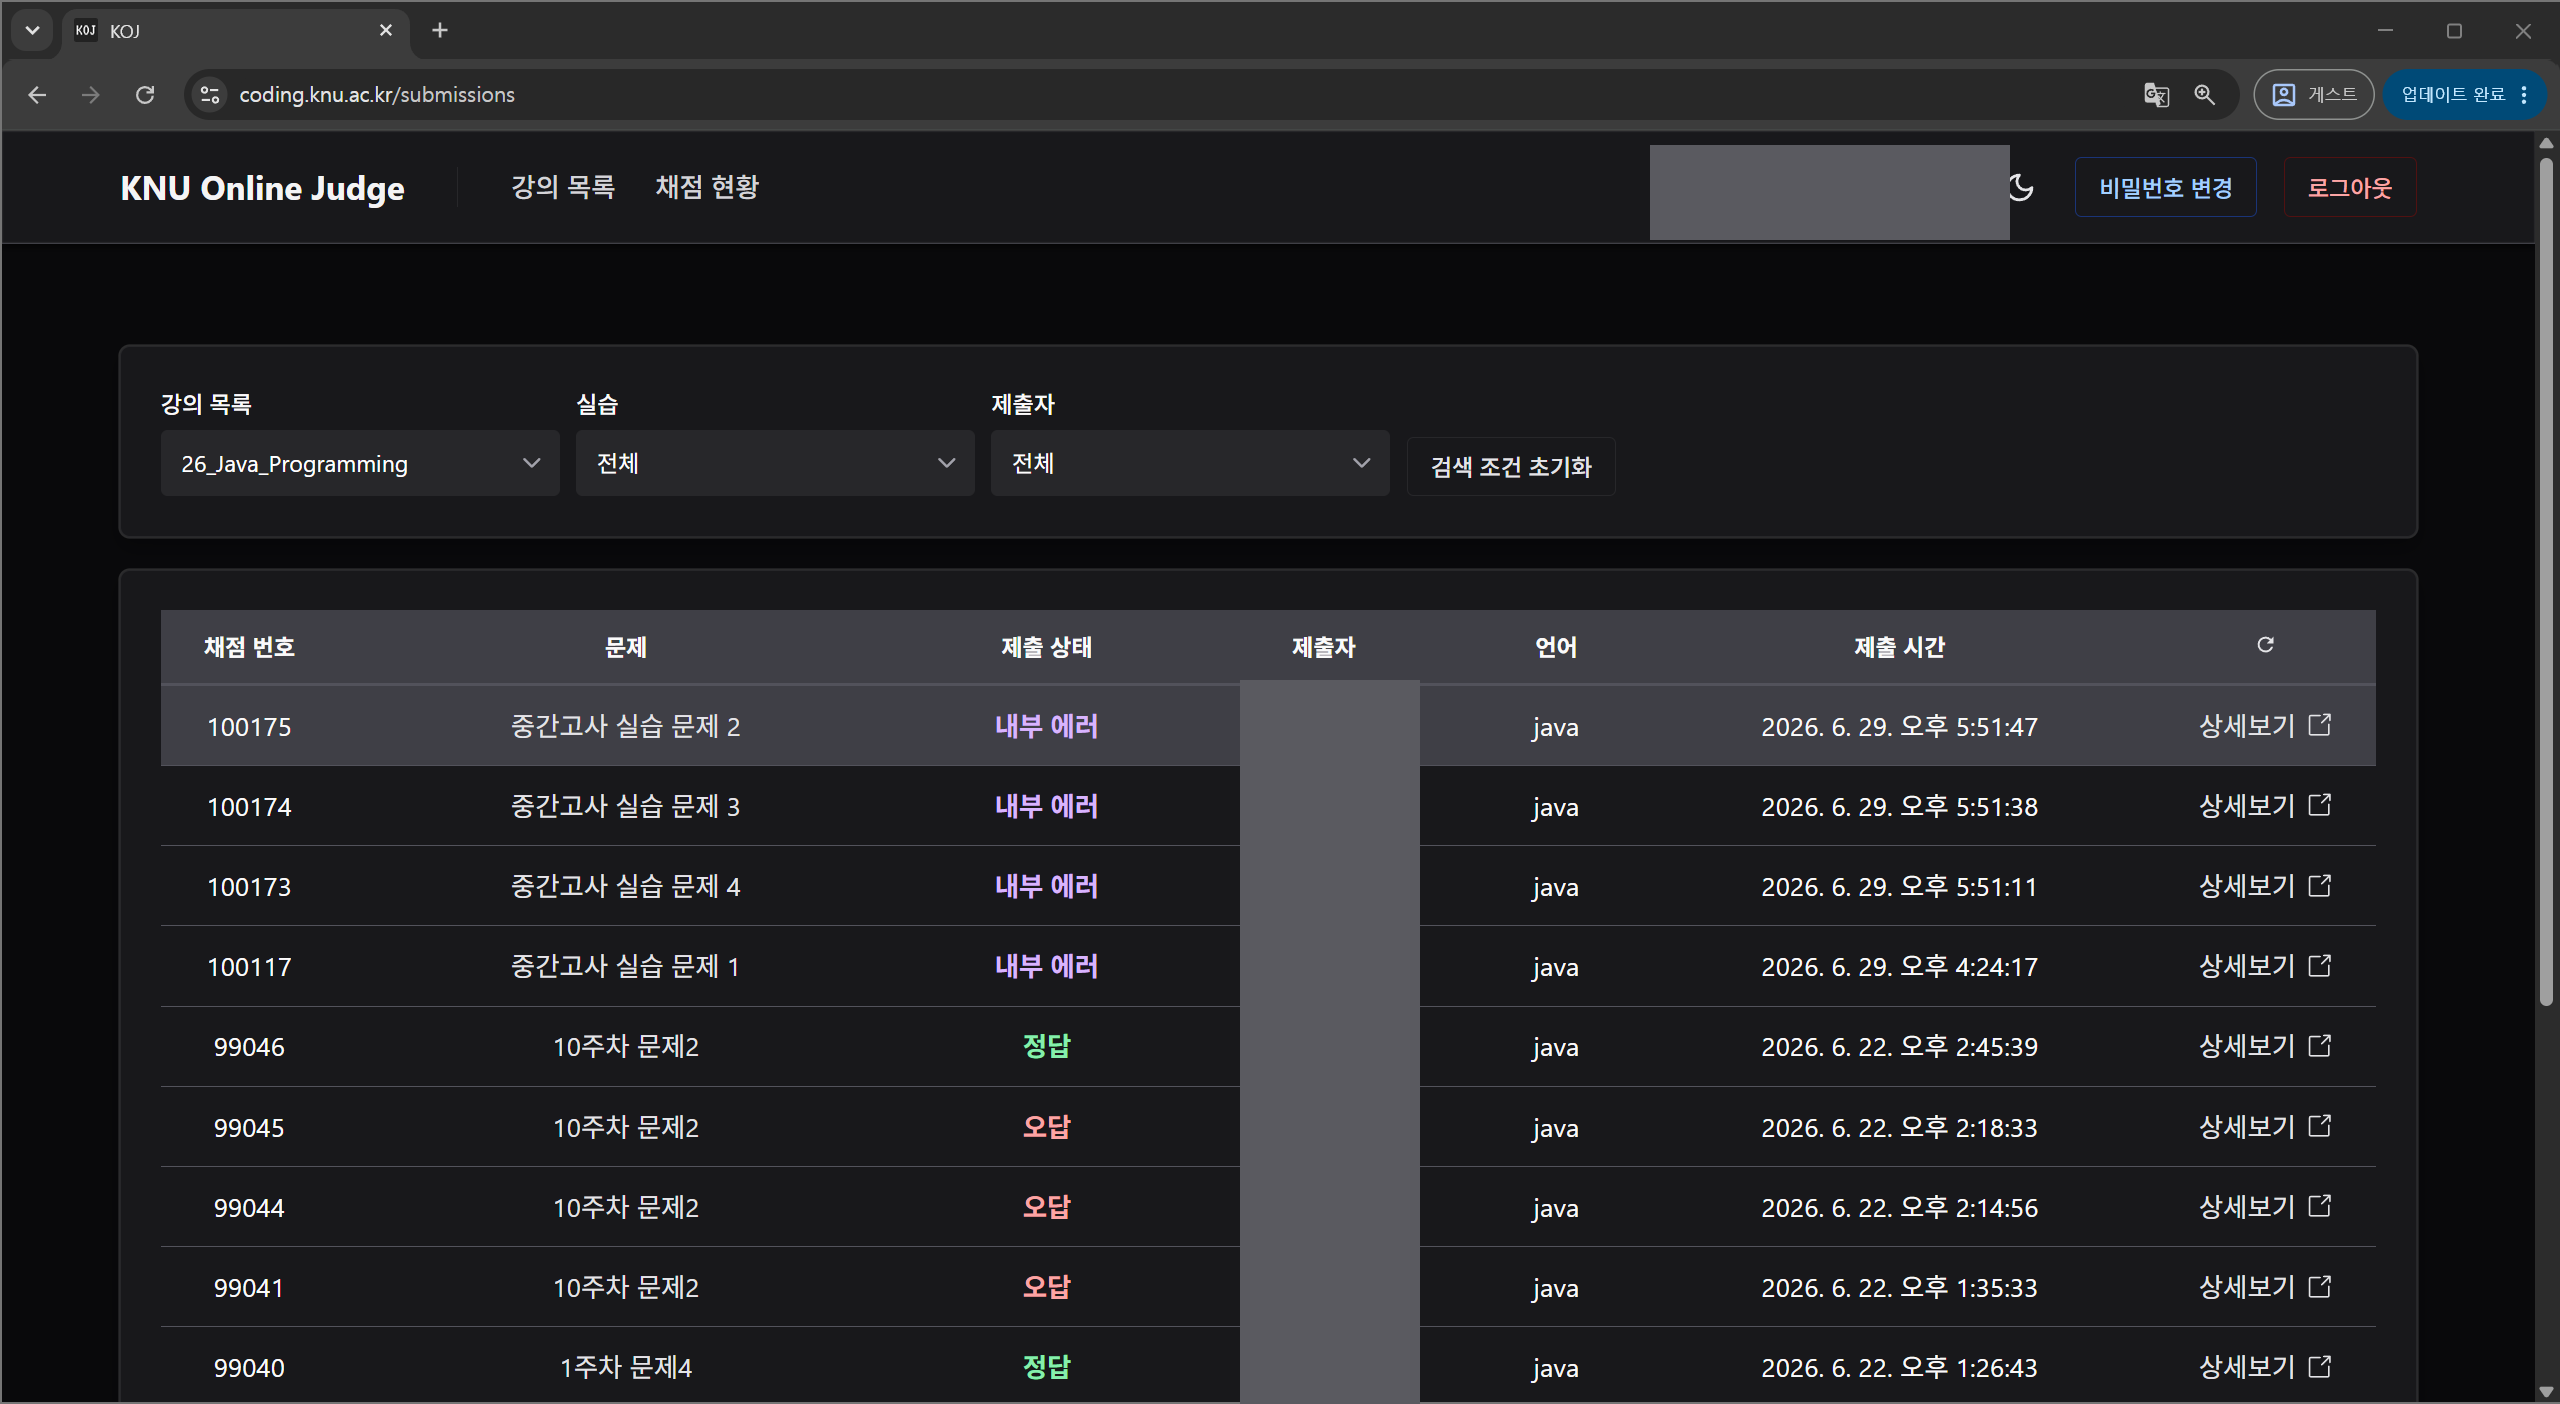The width and height of the screenshot is (2560, 1404).
Task: Open external link icon for submission 100174
Action: point(2320,805)
